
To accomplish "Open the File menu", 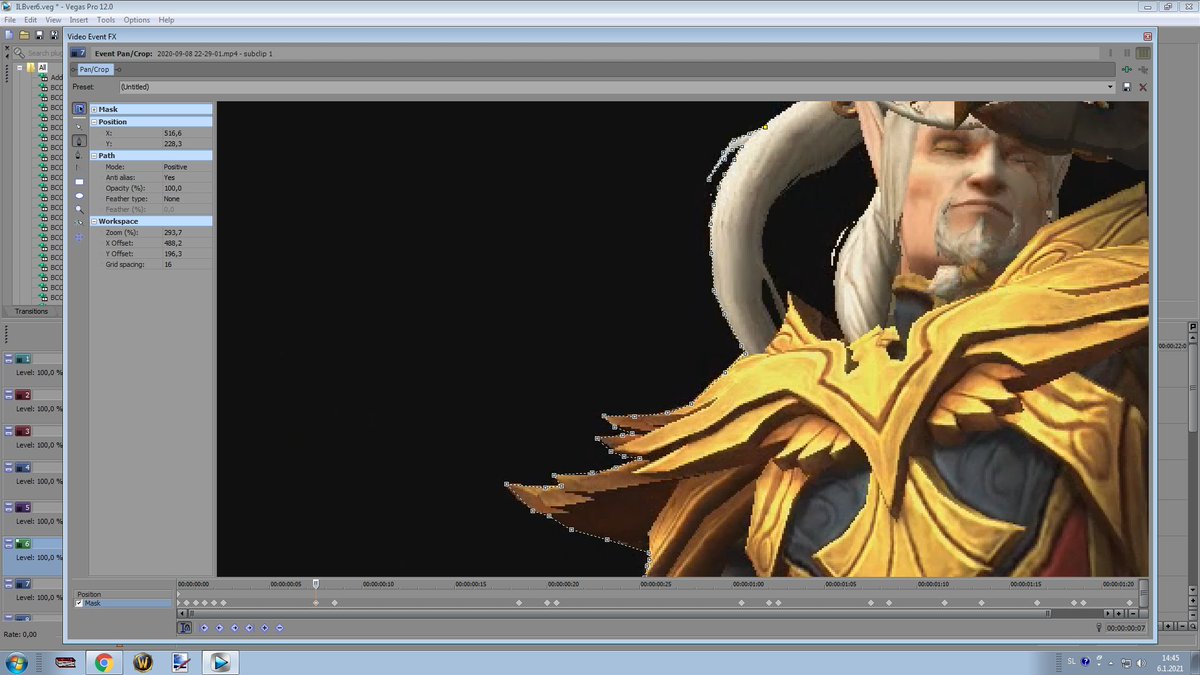I will (10, 20).
